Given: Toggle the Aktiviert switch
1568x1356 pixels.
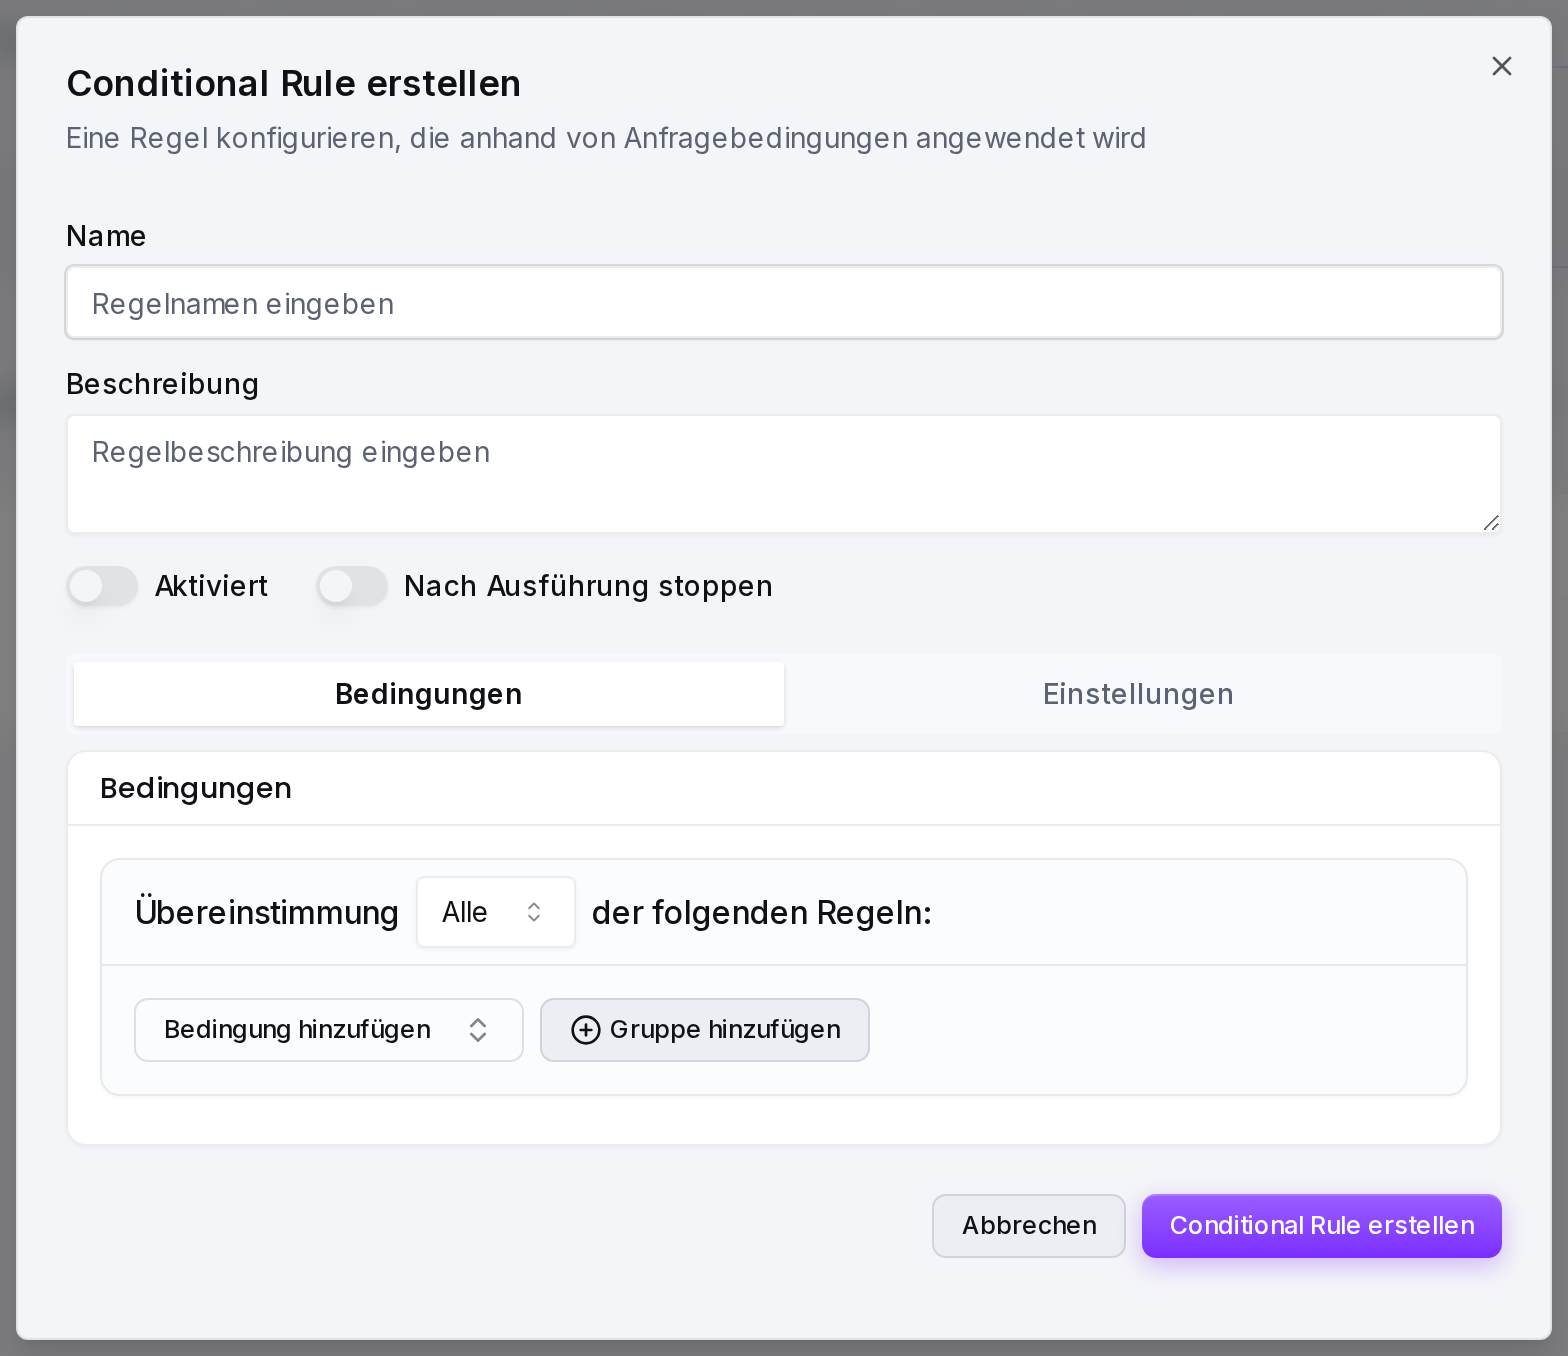Looking at the screenshot, I should pyautogui.click(x=102, y=586).
